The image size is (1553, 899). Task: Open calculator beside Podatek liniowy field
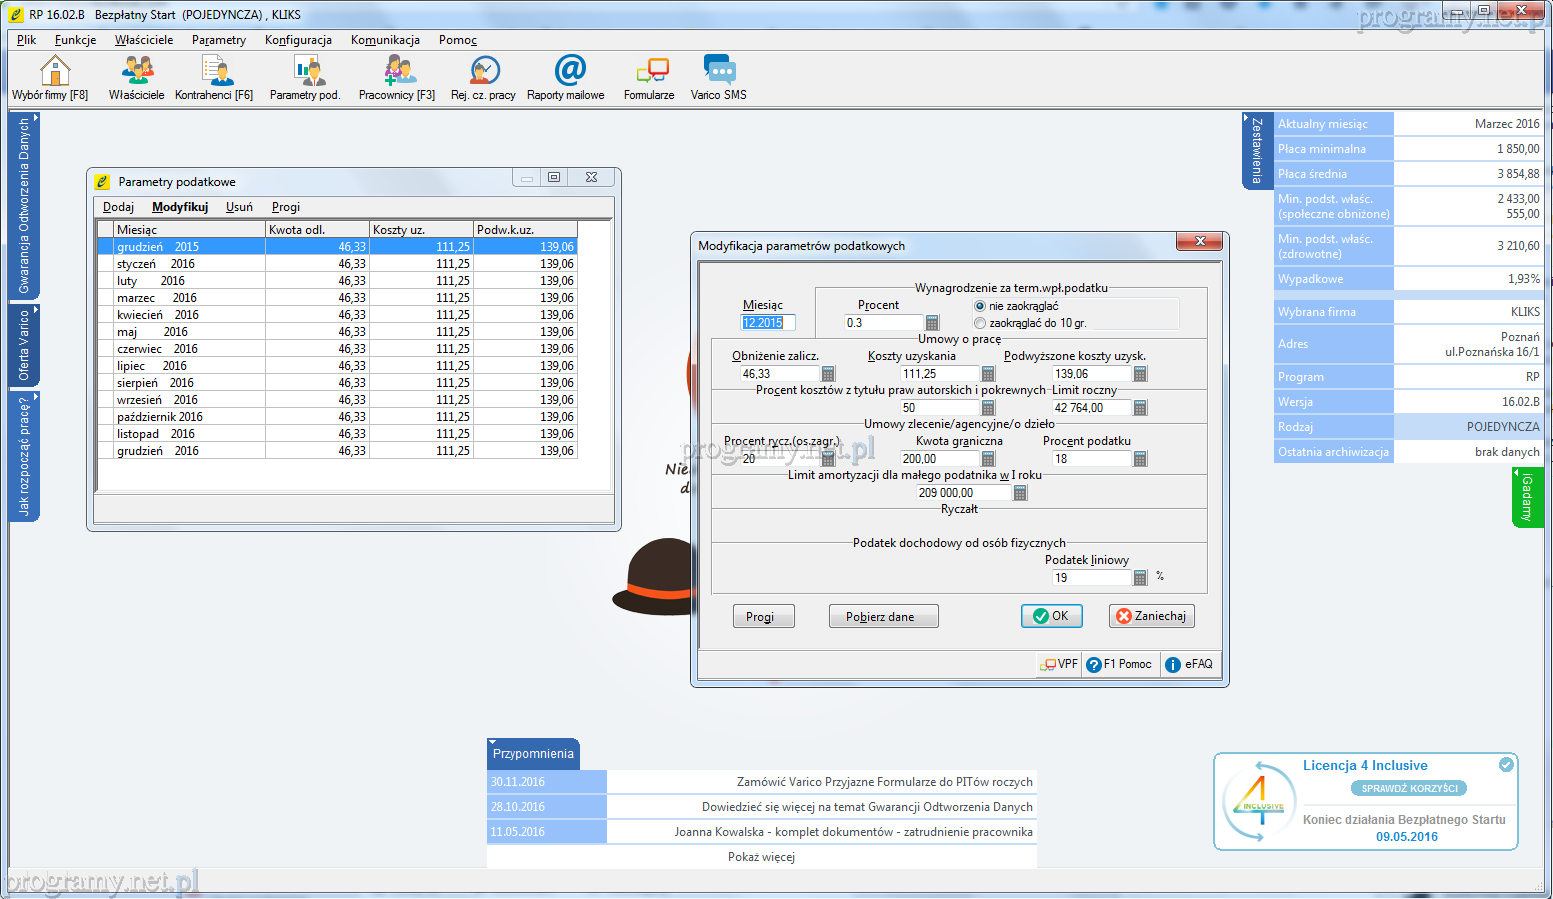1140,578
